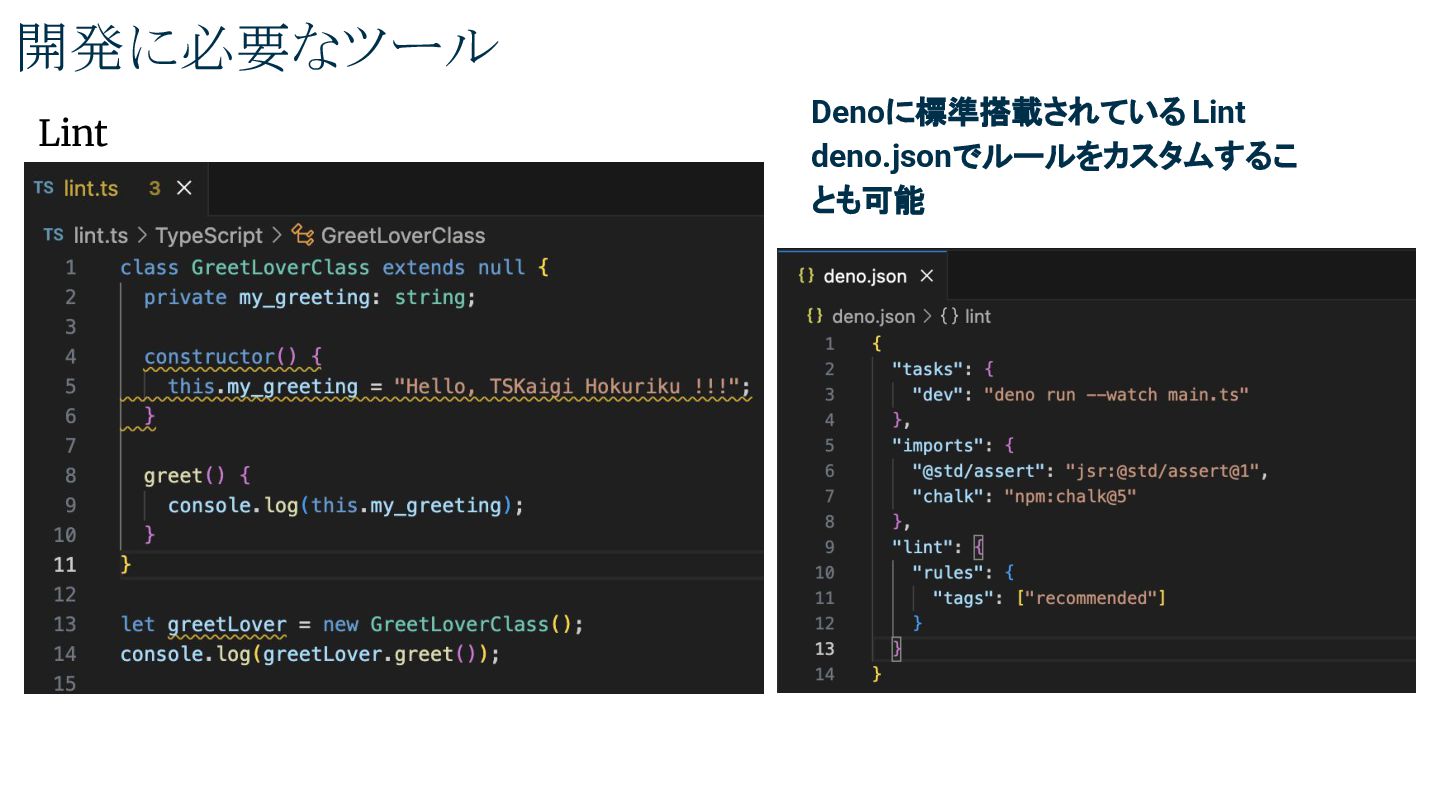Click line number 13 in deno.json gutter
The width and height of the screenshot is (1440, 810).
(x=824, y=649)
